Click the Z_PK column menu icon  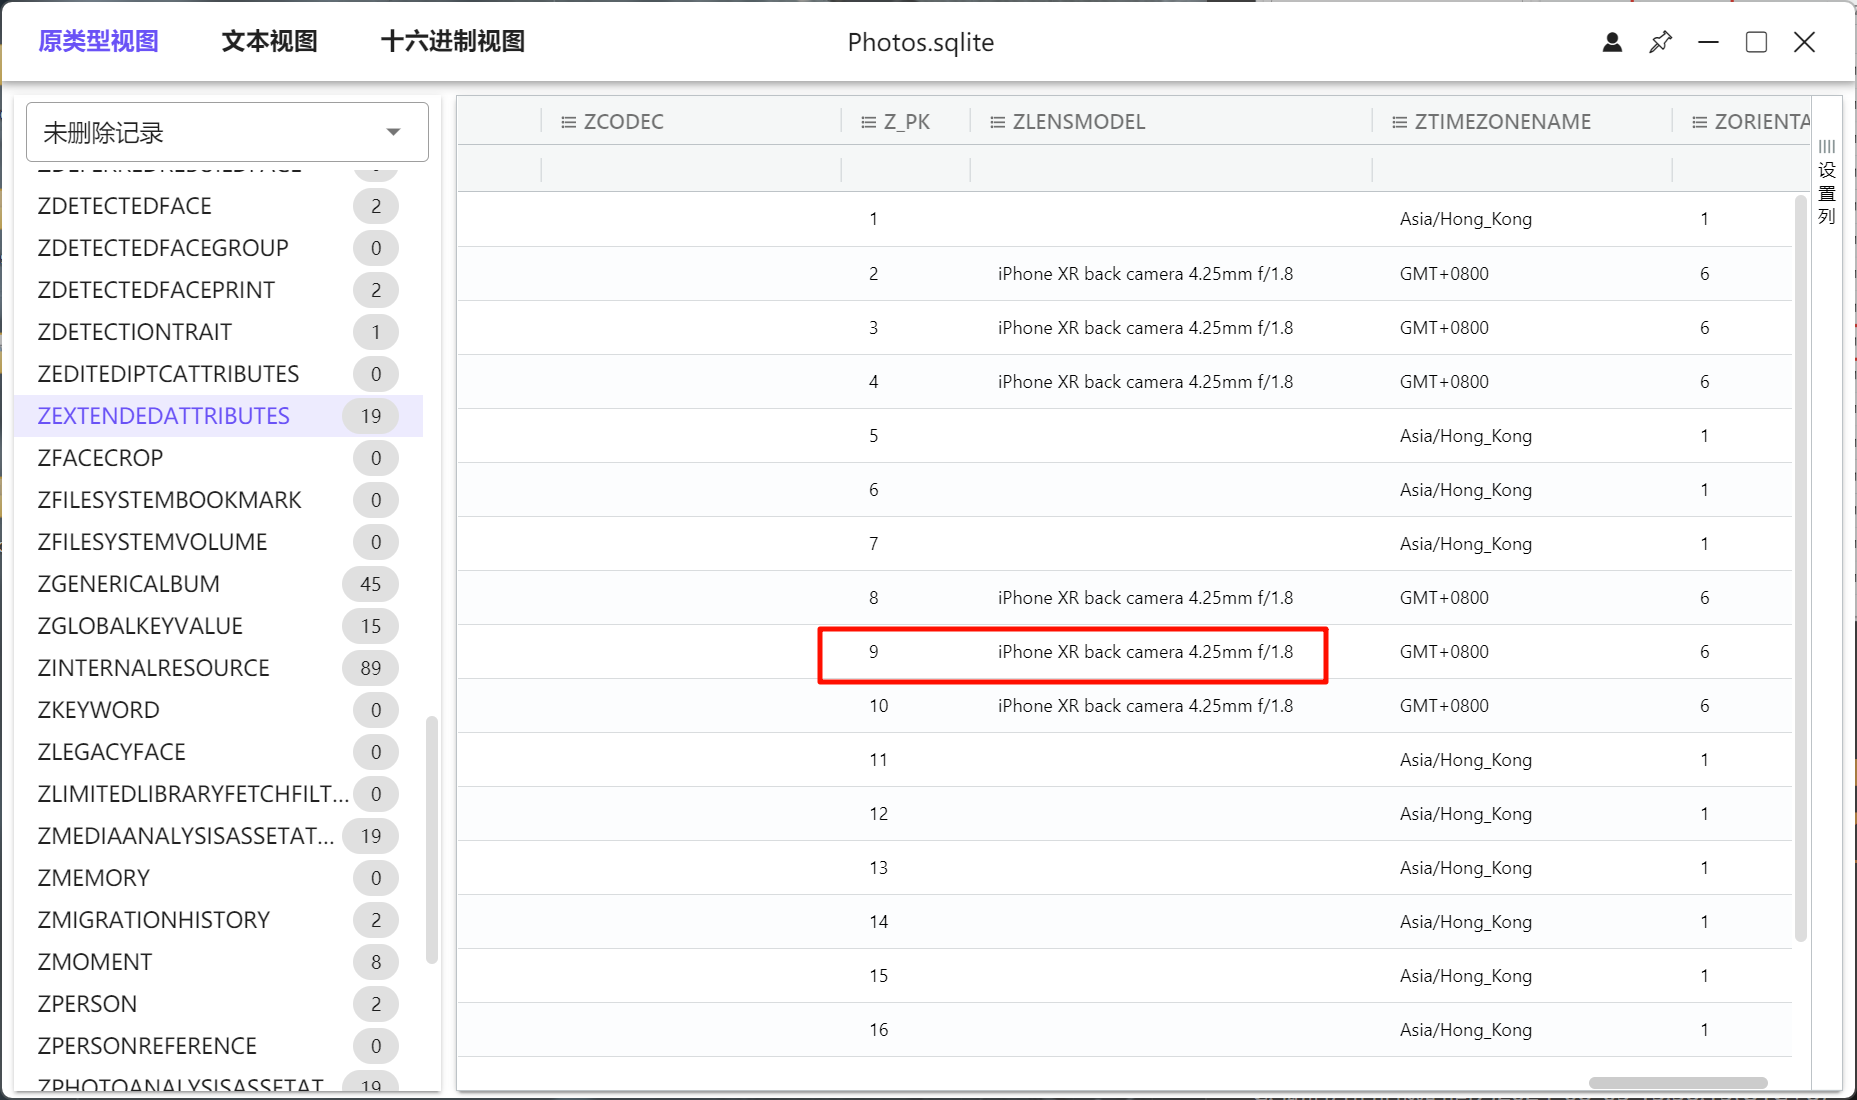tap(868, 122)
